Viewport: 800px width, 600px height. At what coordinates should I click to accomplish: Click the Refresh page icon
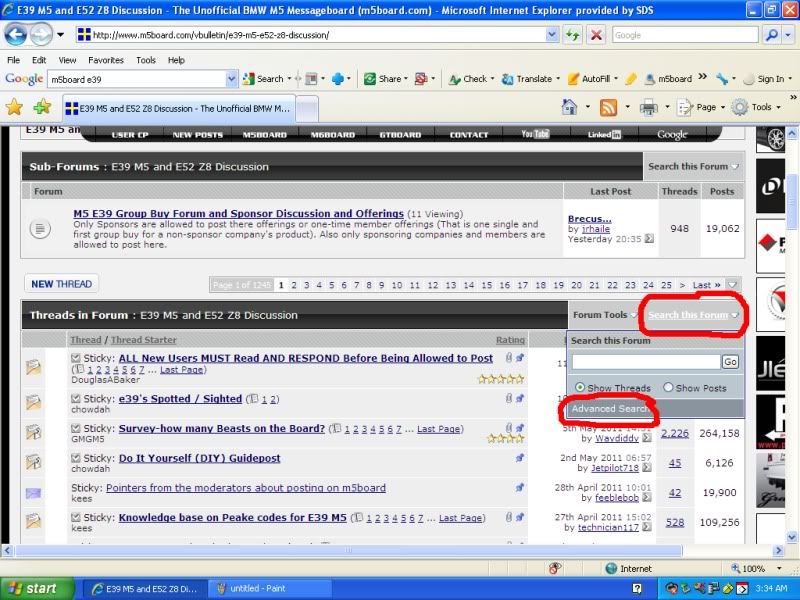pyautogui.click(x=572, y=34)
